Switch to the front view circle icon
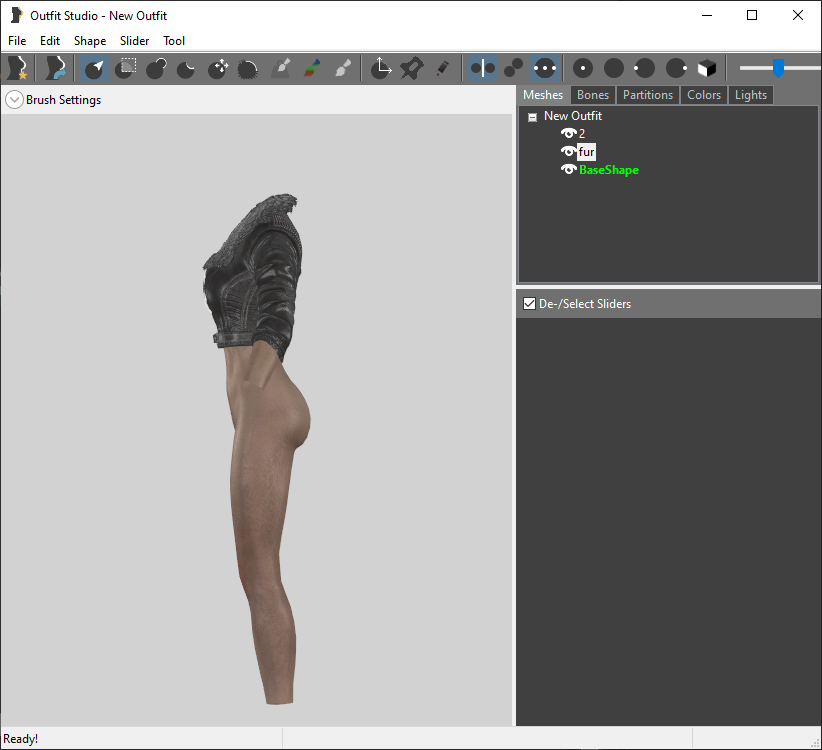The width and height of the screenshot is (822, 750). (583, 68)
